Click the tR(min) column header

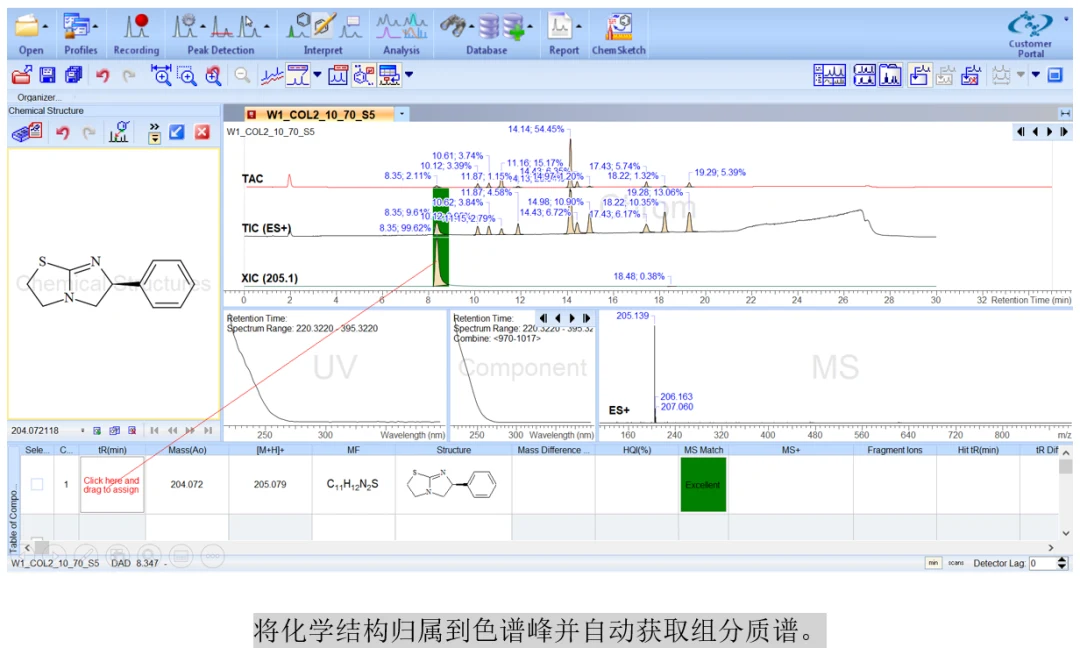(x=112, y=450)
